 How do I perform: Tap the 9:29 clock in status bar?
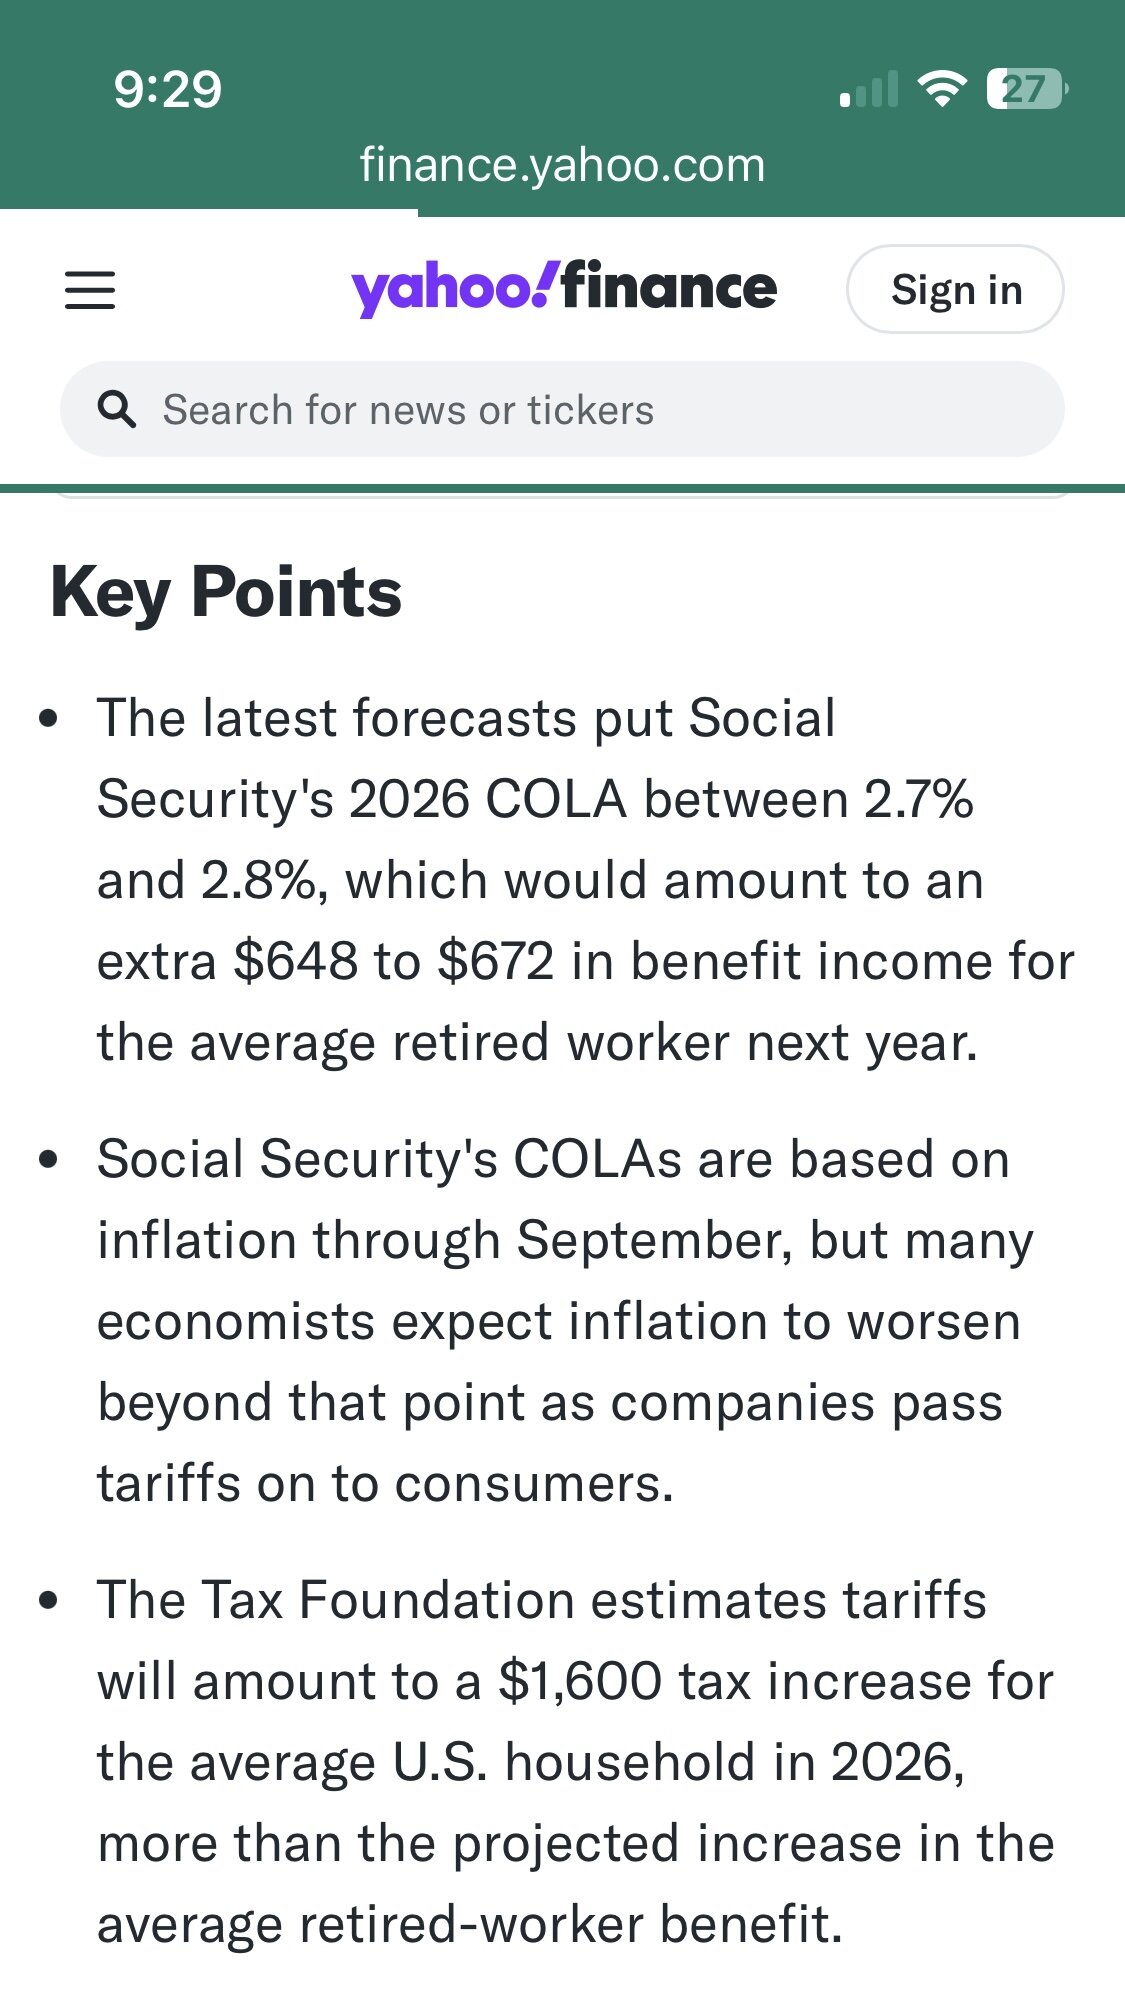click(x=167, y=89)
